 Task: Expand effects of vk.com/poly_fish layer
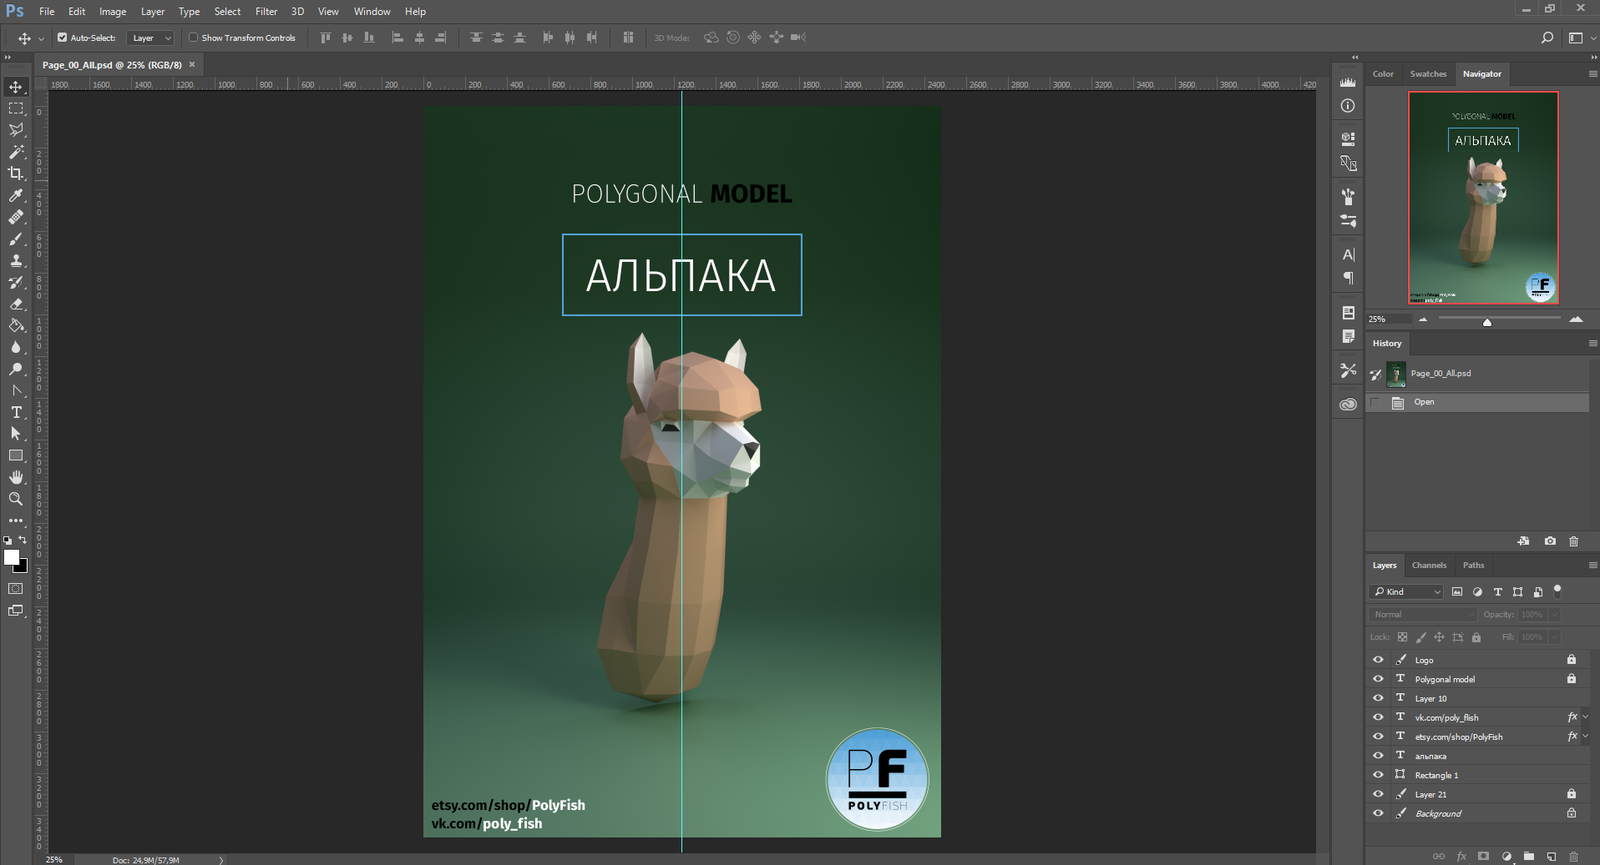click(1585, 717)
